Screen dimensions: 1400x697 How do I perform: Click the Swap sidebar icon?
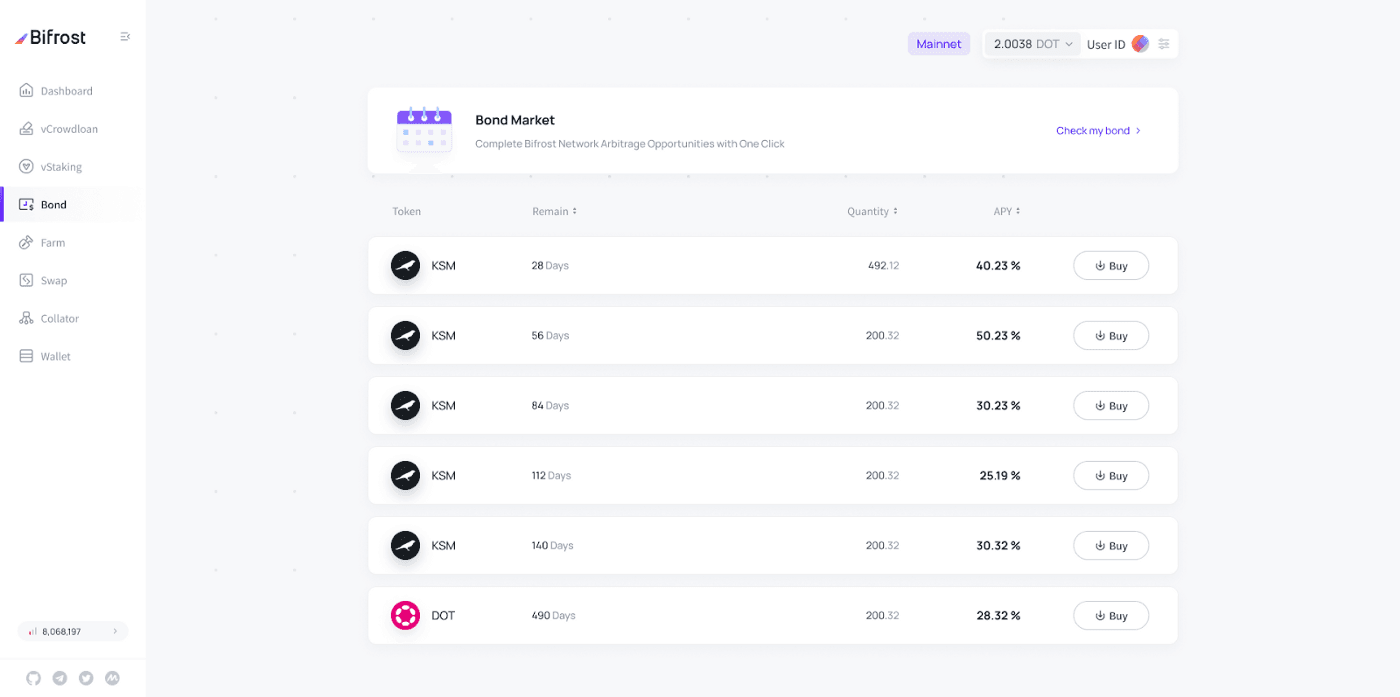coord(26,281)
